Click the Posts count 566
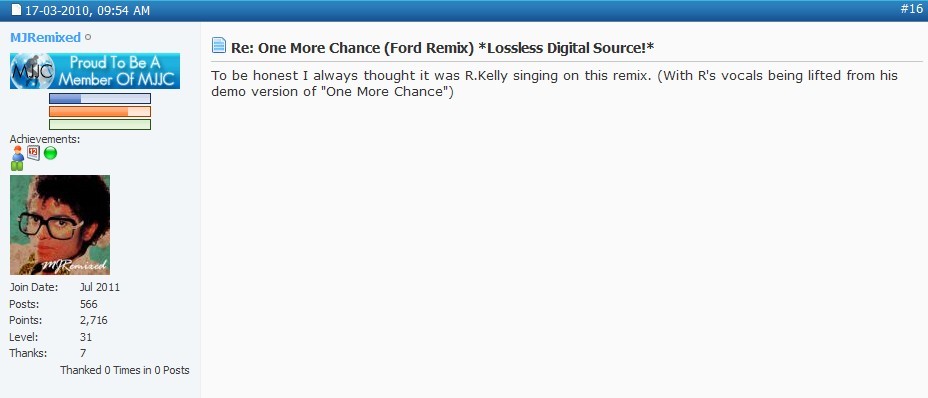Image resolution: width=928 pixels, height=398 pixels. 89,304
